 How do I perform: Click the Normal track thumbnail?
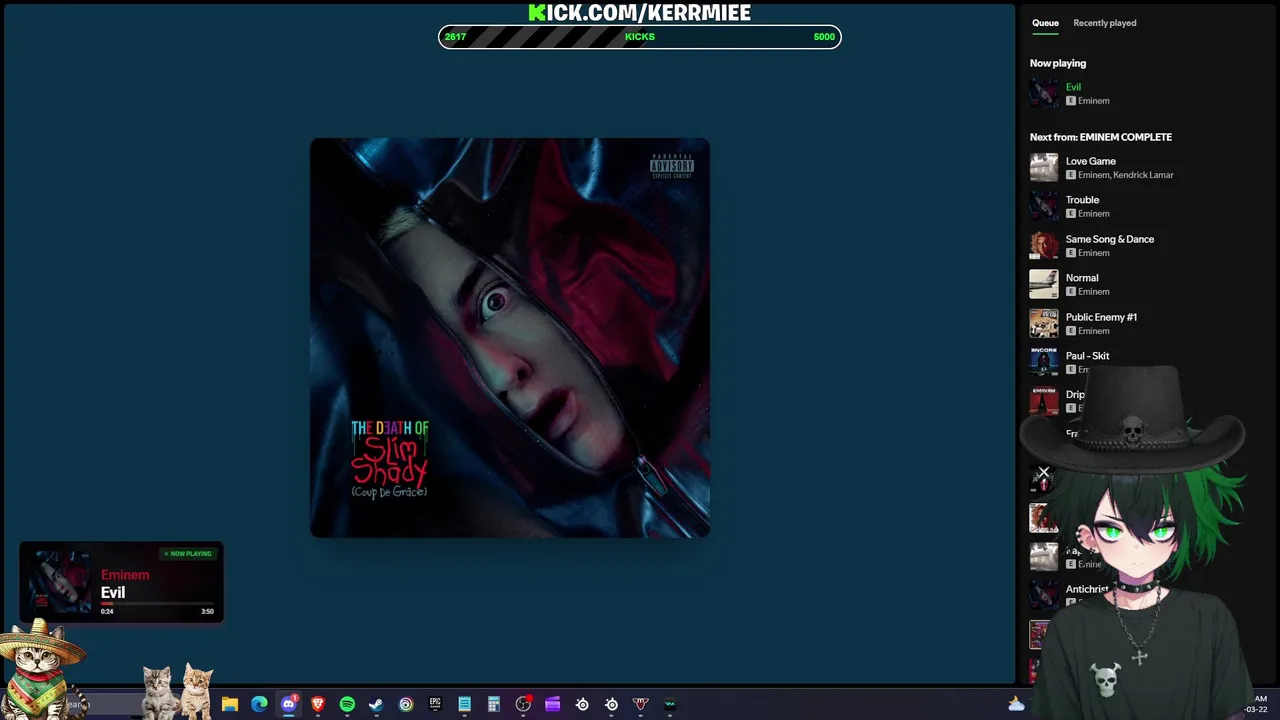[x=1044, y=284]
